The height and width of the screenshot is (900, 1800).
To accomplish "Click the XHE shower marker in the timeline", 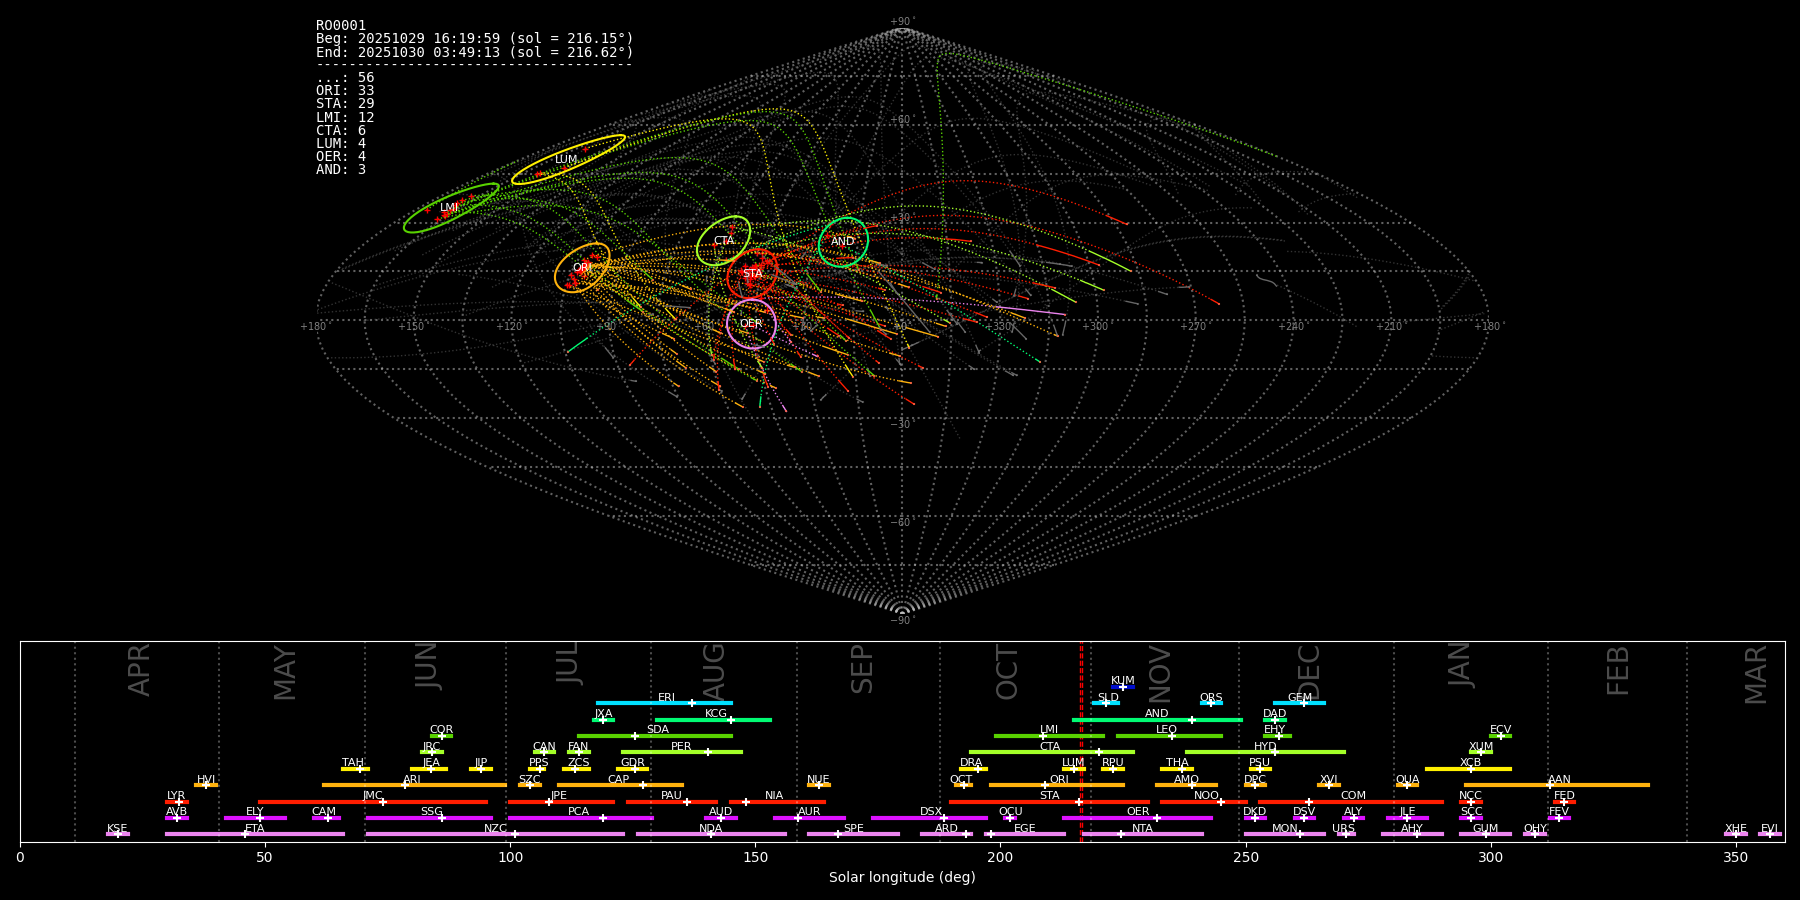I will [1736, 834].
